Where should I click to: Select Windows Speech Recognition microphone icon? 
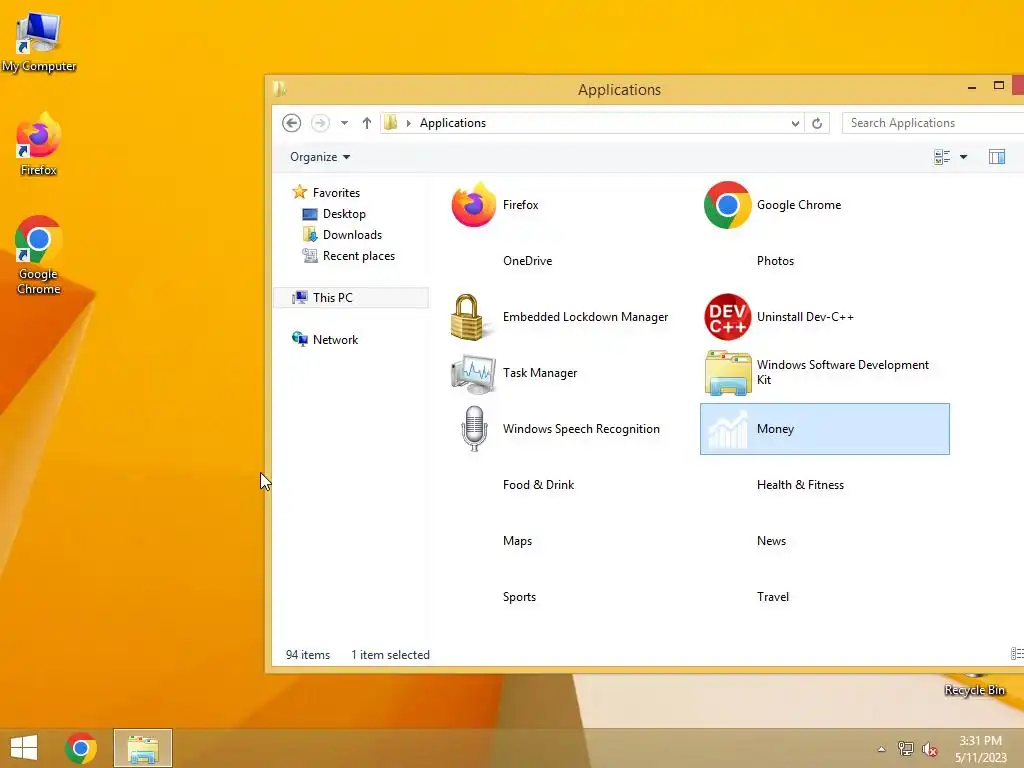pos(474,429)
